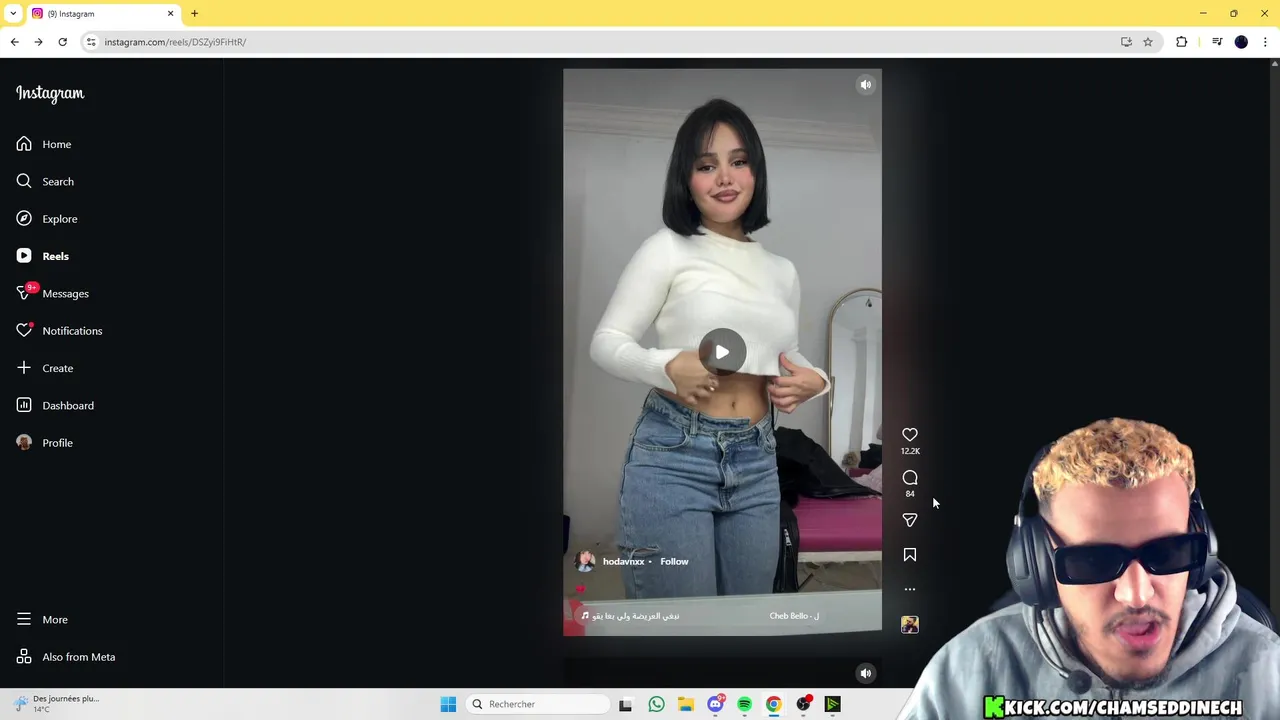Open File Explorer from the taskbar

point(685,704)
